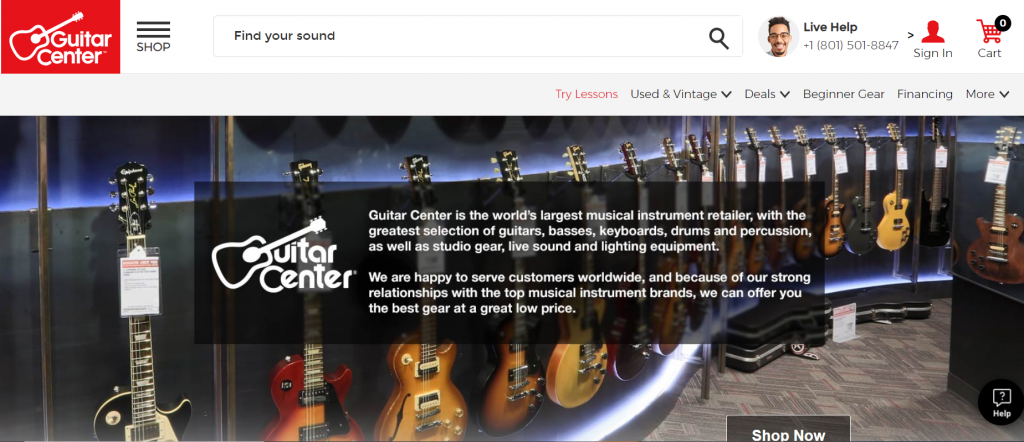Click the search magnifier icon
This screenshot has height=442, width=1024.
click(719, 39)
